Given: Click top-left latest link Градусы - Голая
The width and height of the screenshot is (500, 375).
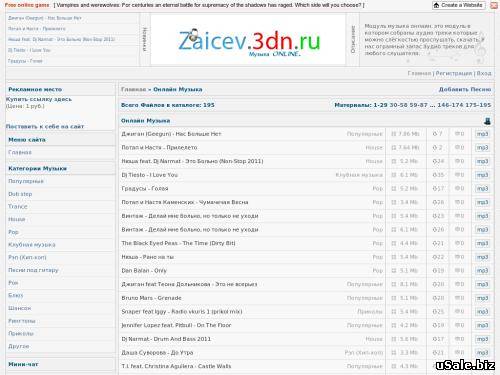Looking at the screenshot, I should [x=25, y=61].
